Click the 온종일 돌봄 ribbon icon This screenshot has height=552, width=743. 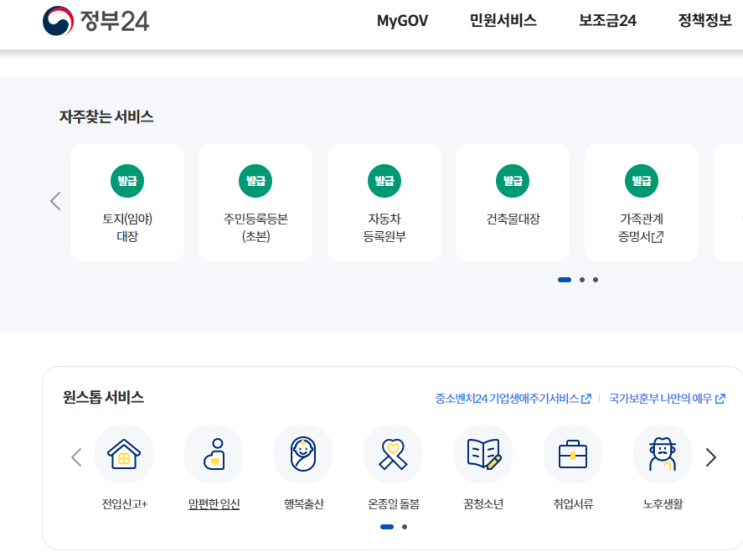click(x=393, y=454)
